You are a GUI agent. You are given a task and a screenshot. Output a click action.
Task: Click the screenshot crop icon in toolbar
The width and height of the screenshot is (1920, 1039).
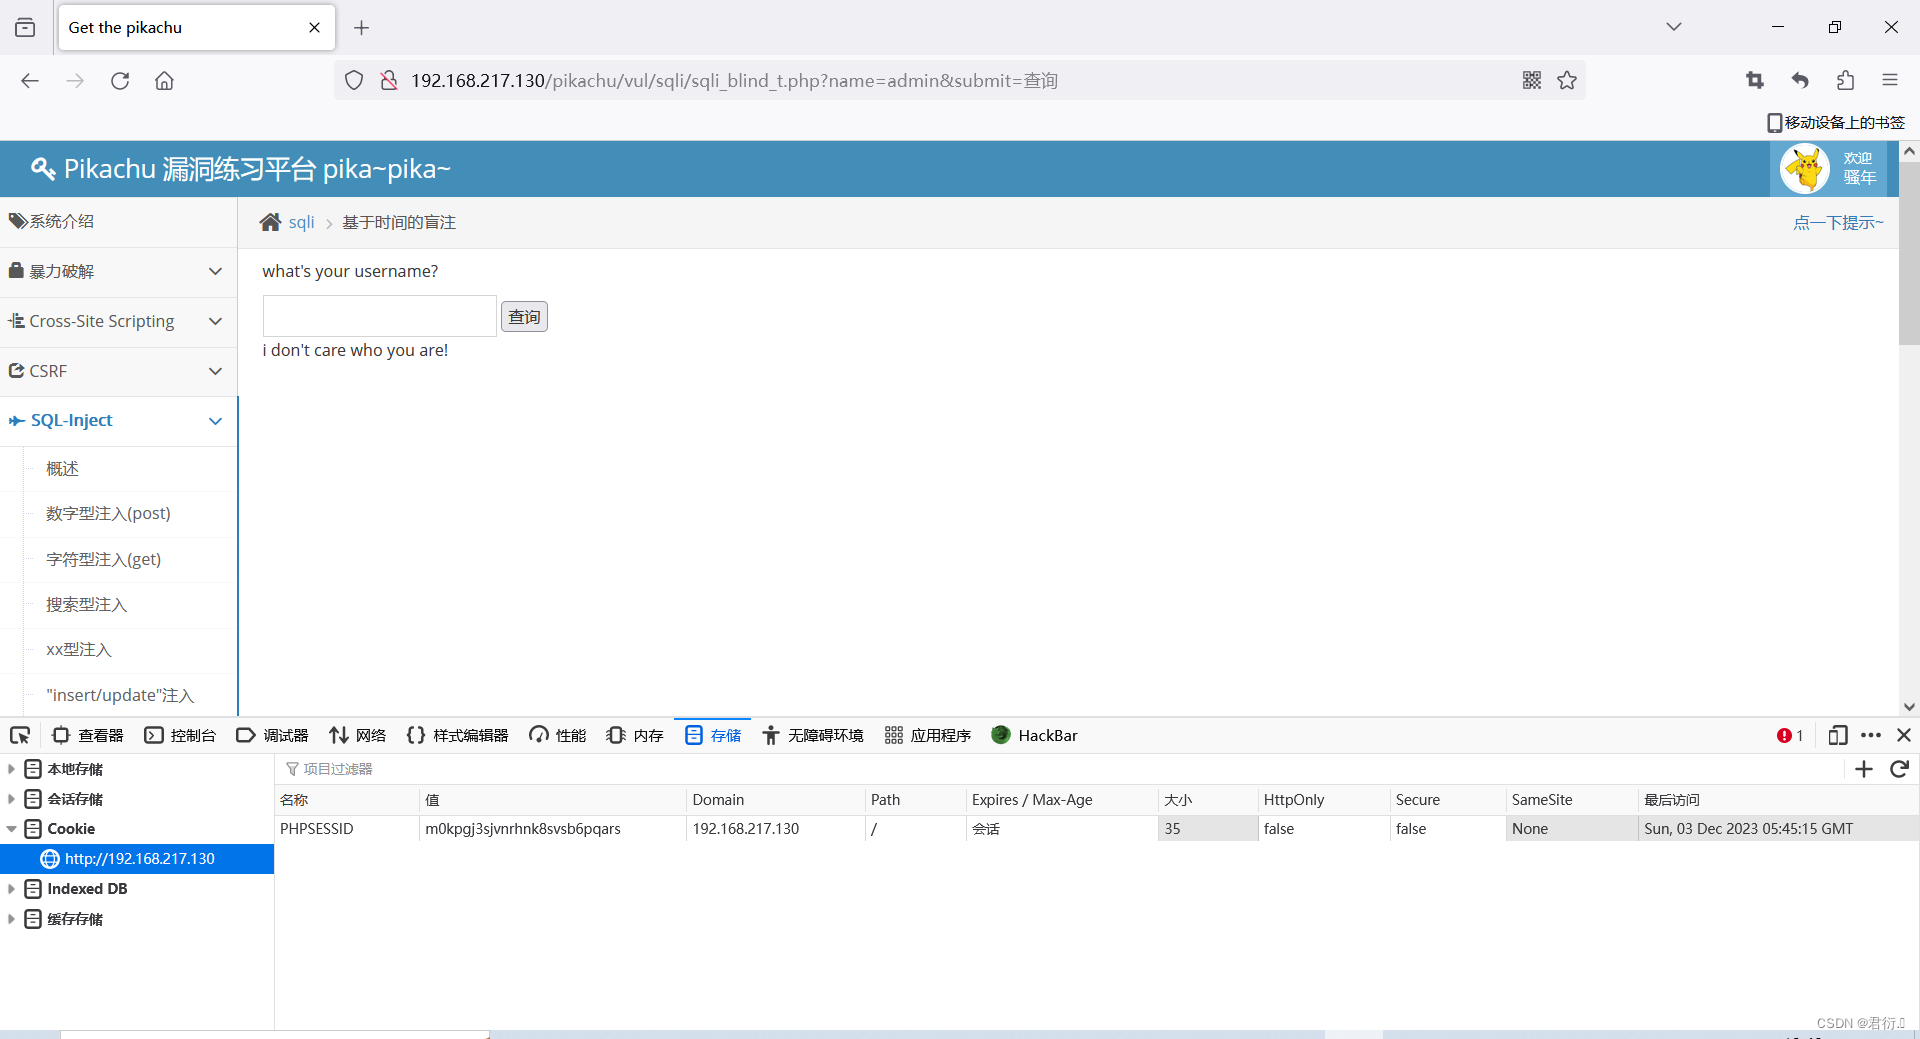tap(1755, 80)
